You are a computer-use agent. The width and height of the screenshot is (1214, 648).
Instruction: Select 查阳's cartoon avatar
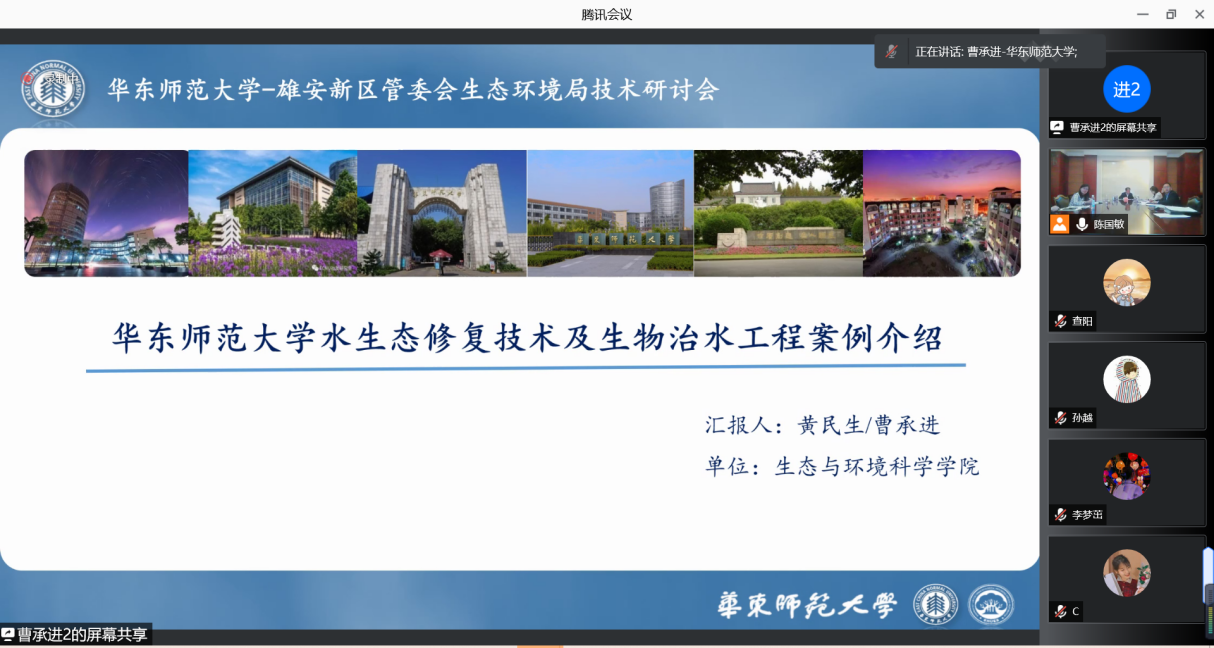point(1127,282)
